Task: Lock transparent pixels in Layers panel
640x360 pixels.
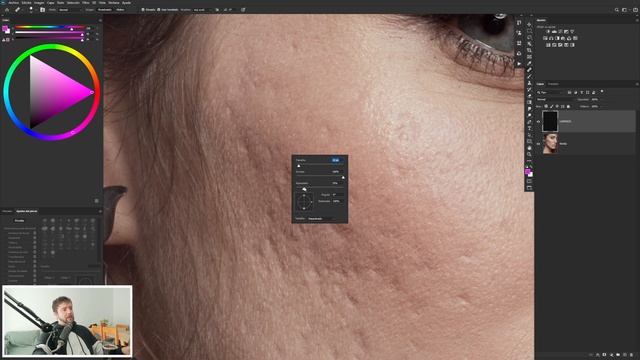Action: point(546,107)
